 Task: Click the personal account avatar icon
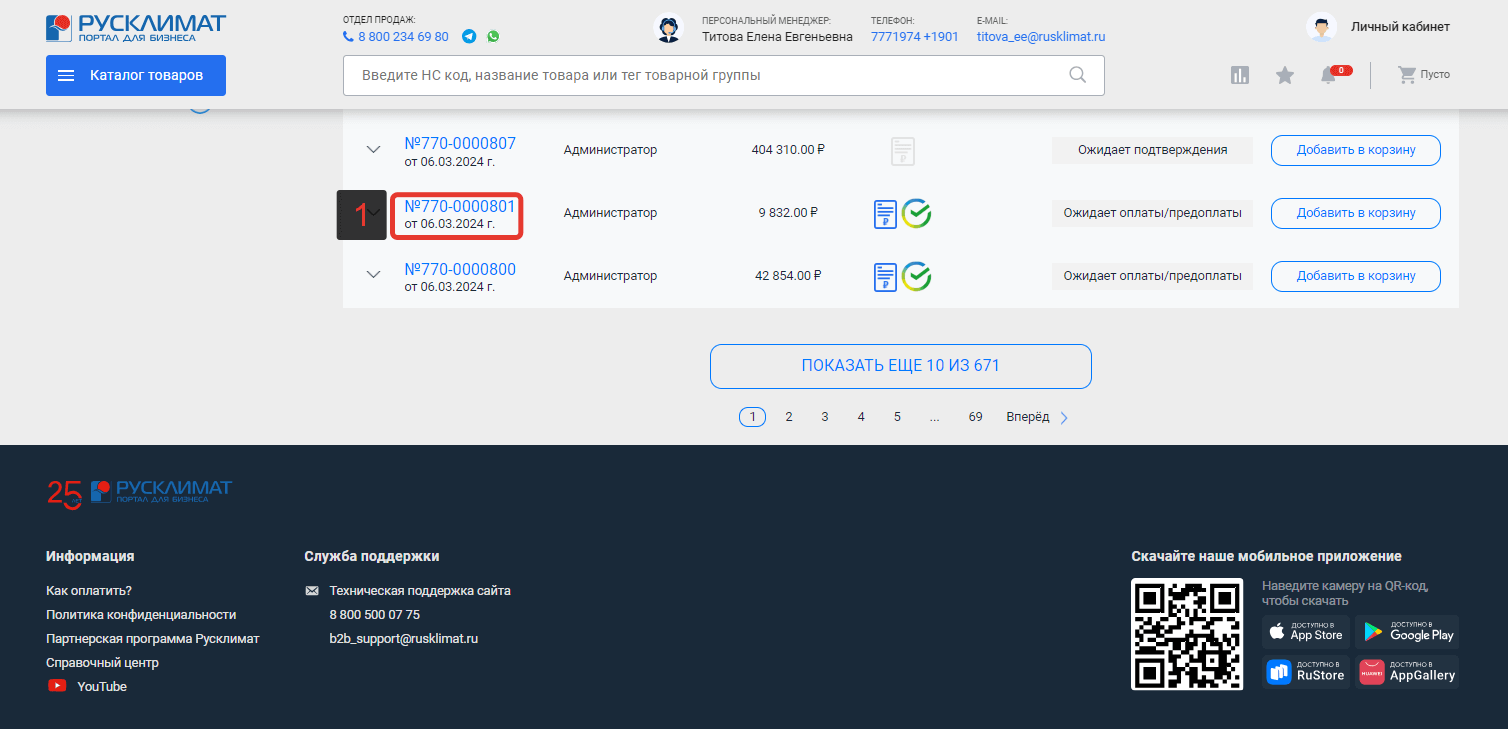click(x=1322, y=28)
